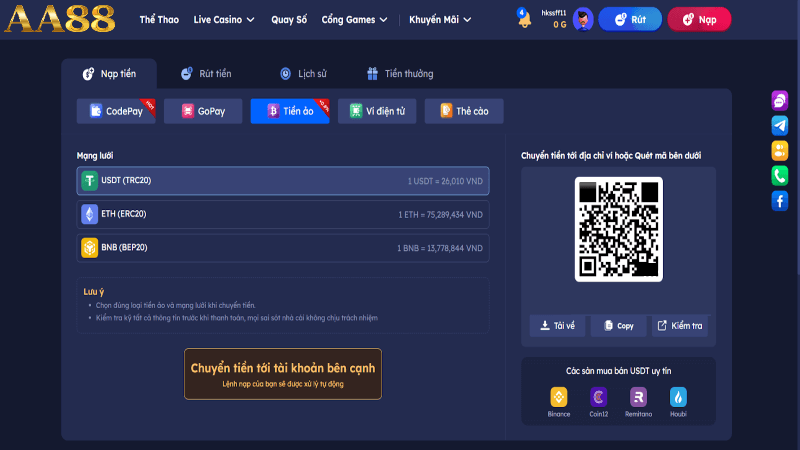Click the blue Rút button
Screen dimensions: 800x450
pyautogui.click(x=630, y=19)
